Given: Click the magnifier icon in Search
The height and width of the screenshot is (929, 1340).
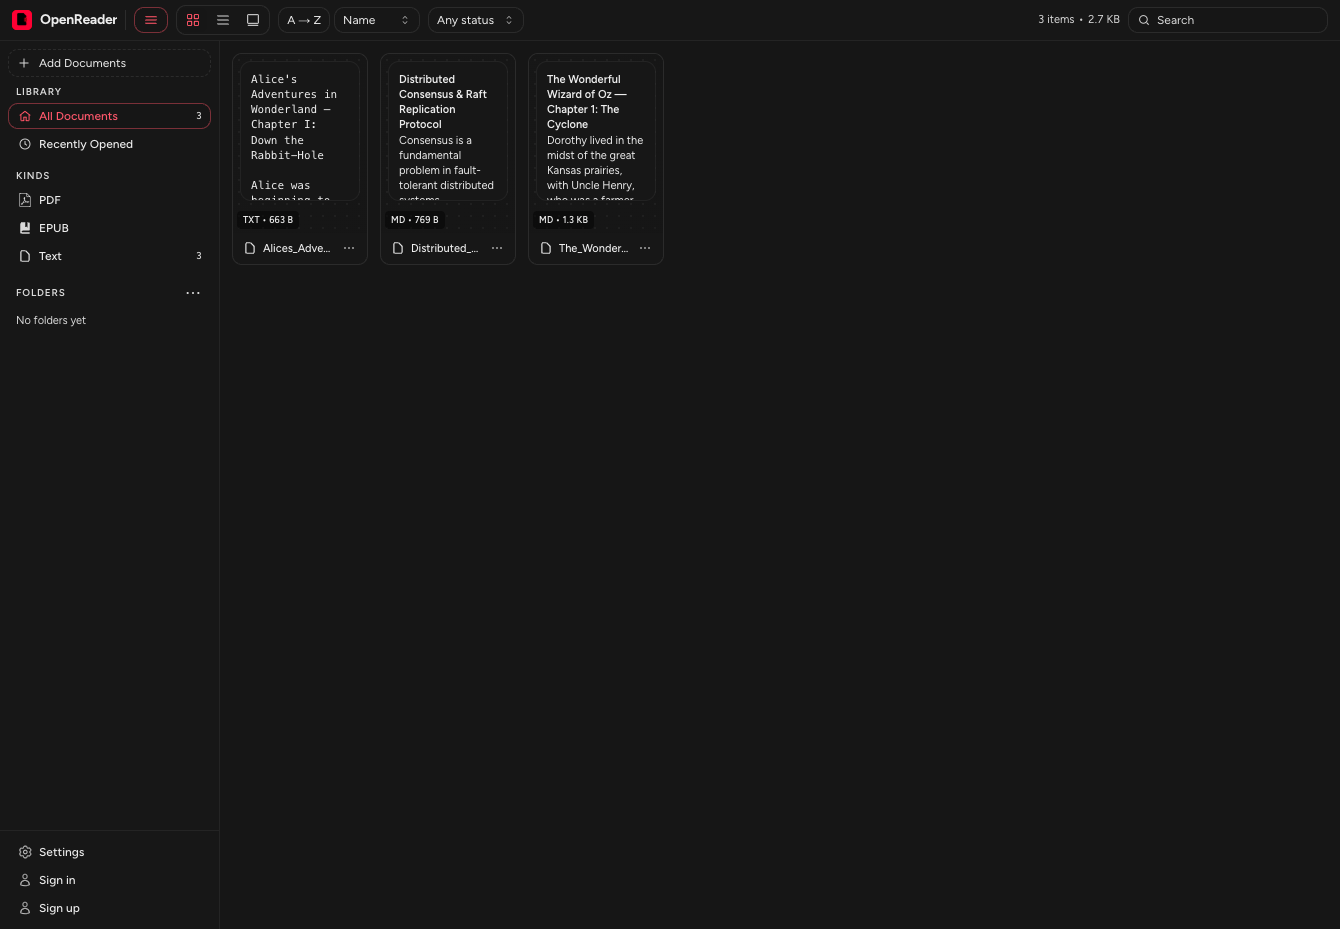Looking at the screenshot, I should pyautogui.click(x=1144, y=20).
